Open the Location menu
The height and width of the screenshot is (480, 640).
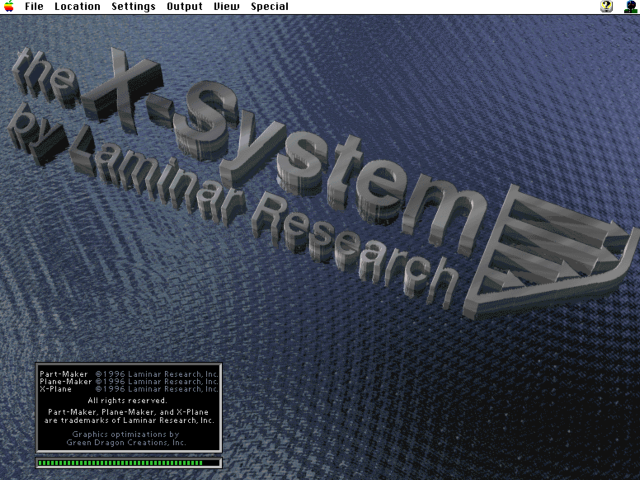coord(77,7)
